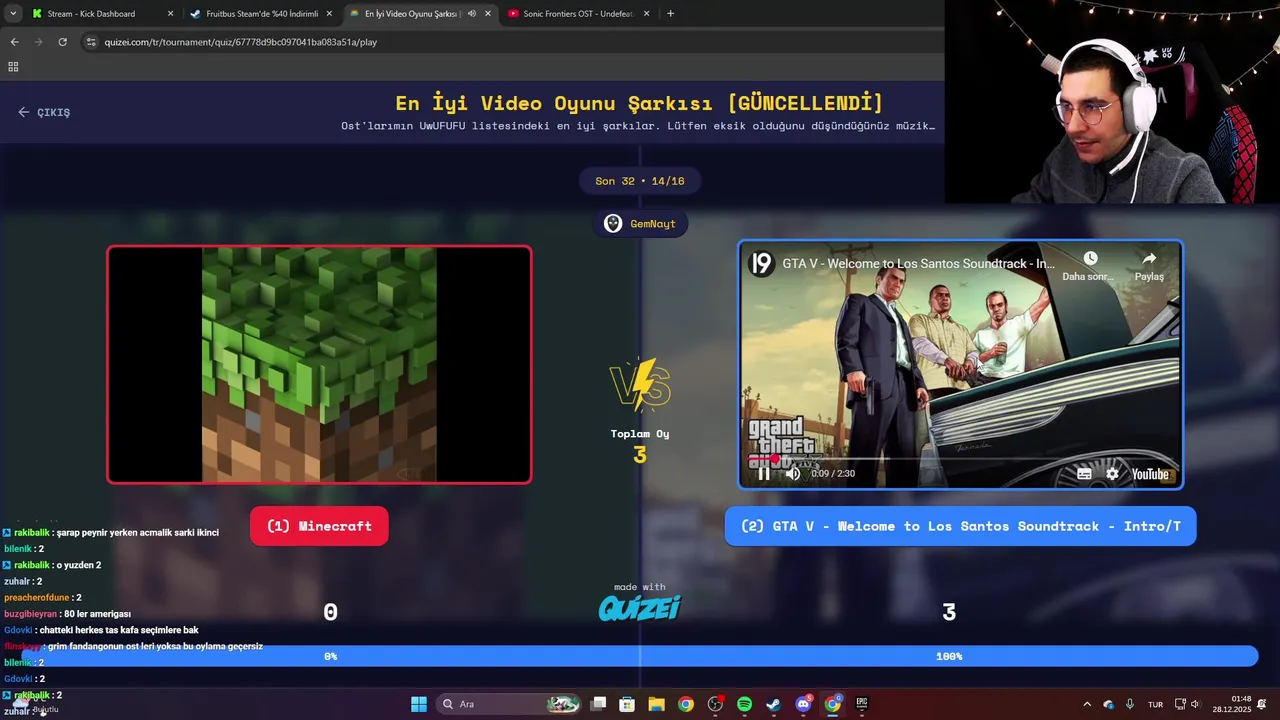Click chat message from preacherofdune

pos(43,598)
